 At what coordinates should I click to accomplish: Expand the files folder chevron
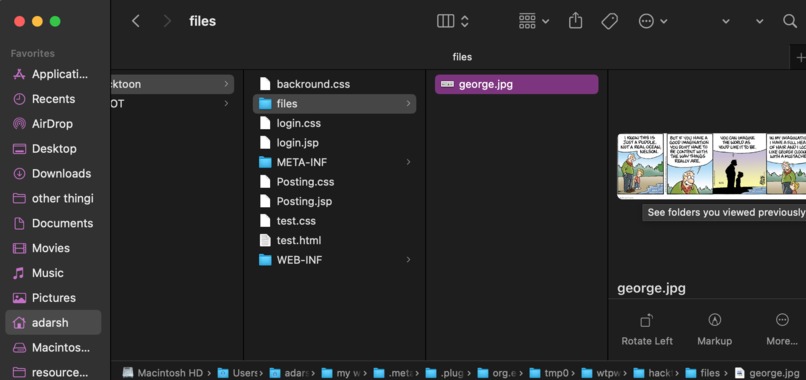[x=409, y=103]
